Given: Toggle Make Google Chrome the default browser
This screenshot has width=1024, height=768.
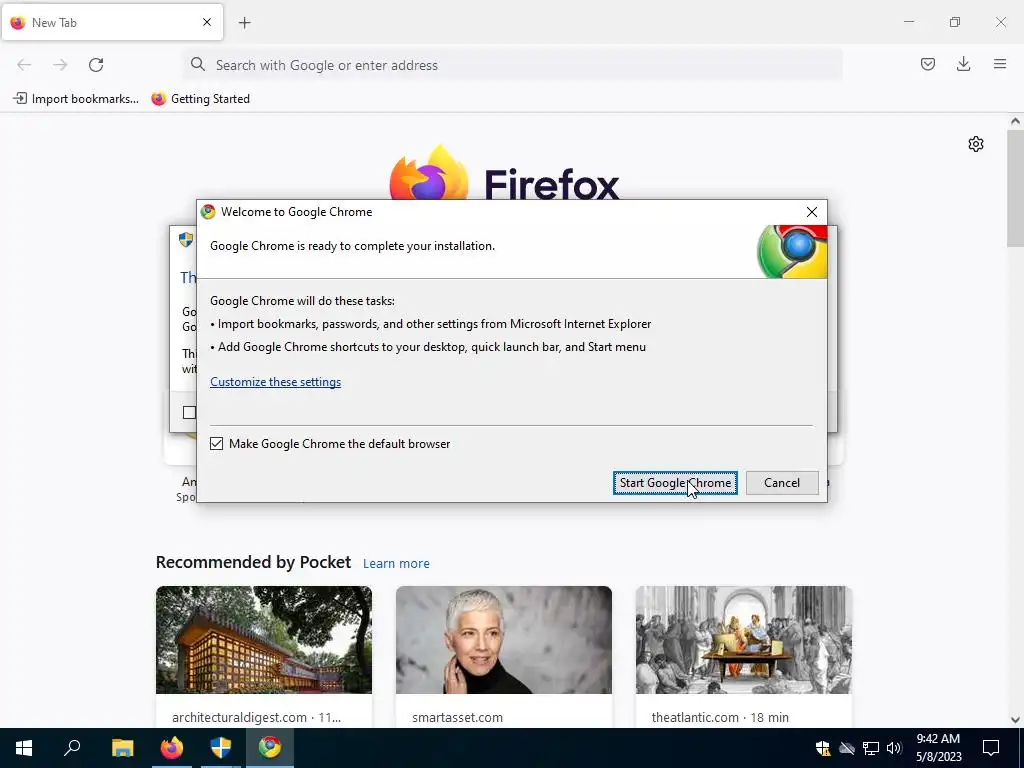Looking at the screenshot, I should [x=216, y=444].
